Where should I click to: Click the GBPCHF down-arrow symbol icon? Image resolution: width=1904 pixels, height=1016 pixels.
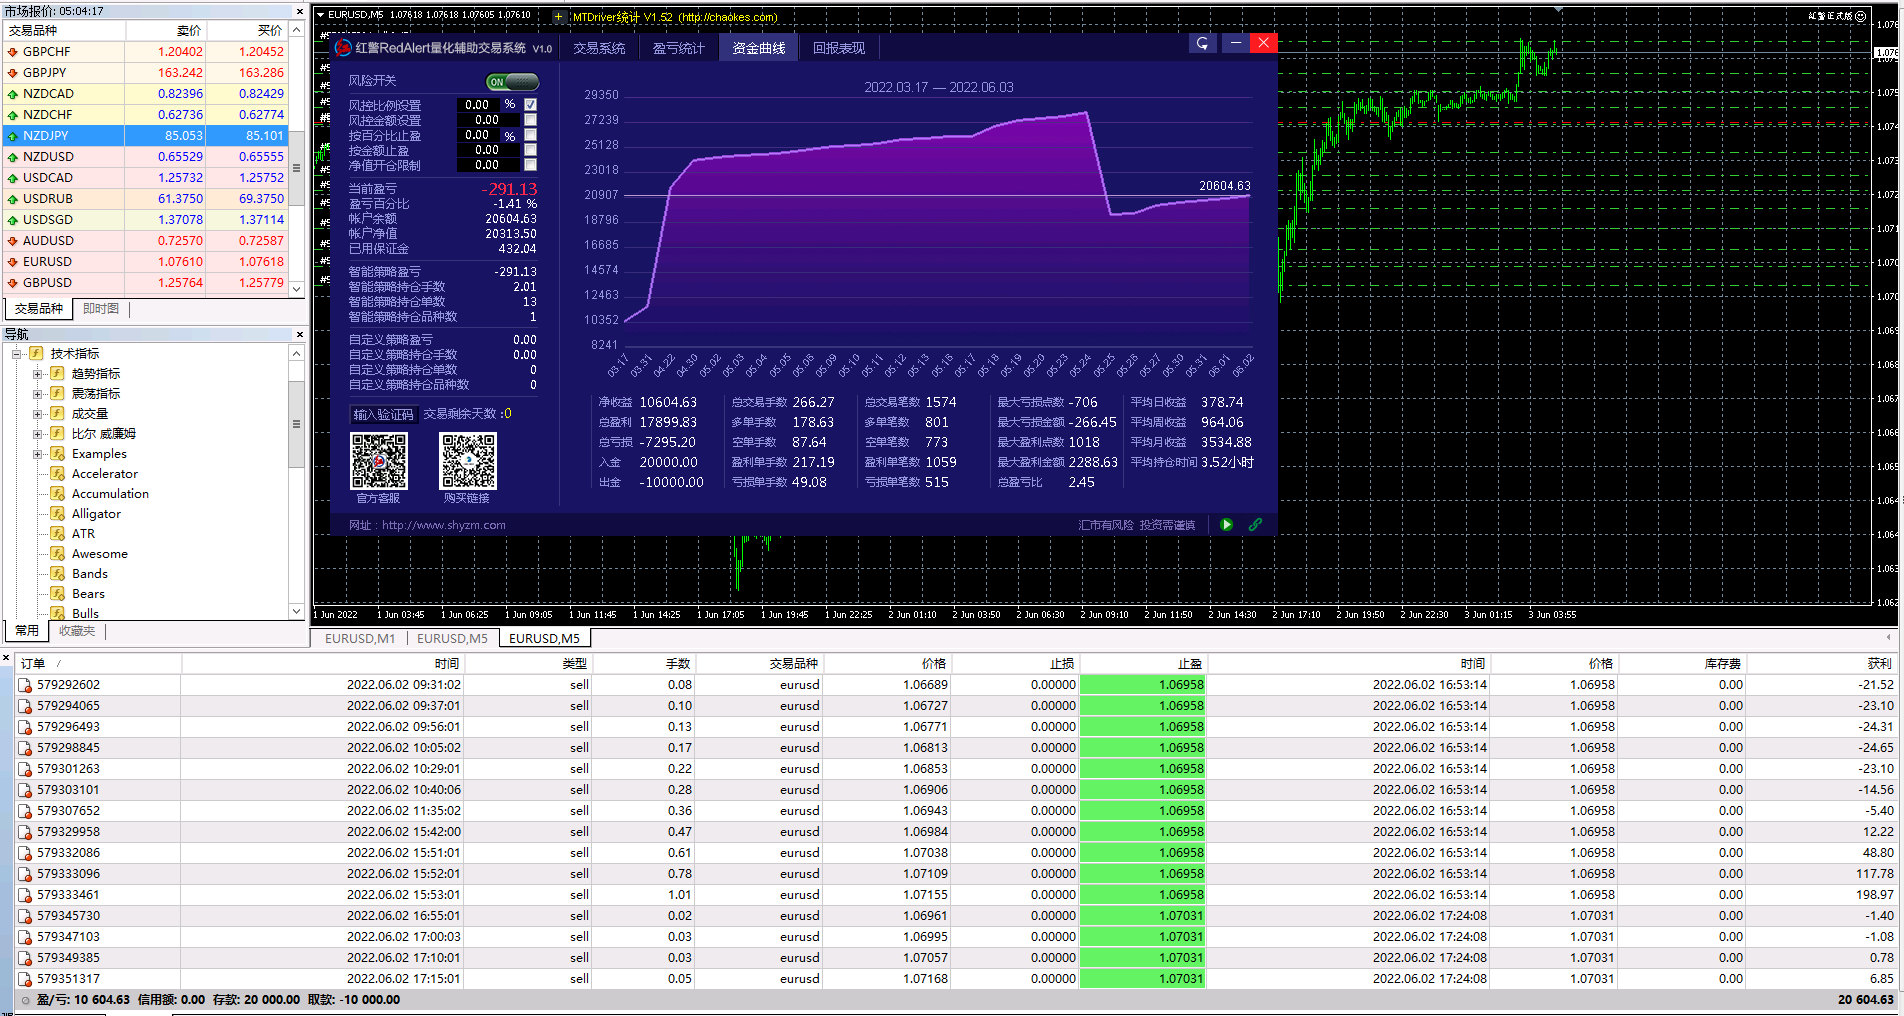(13, 52)
